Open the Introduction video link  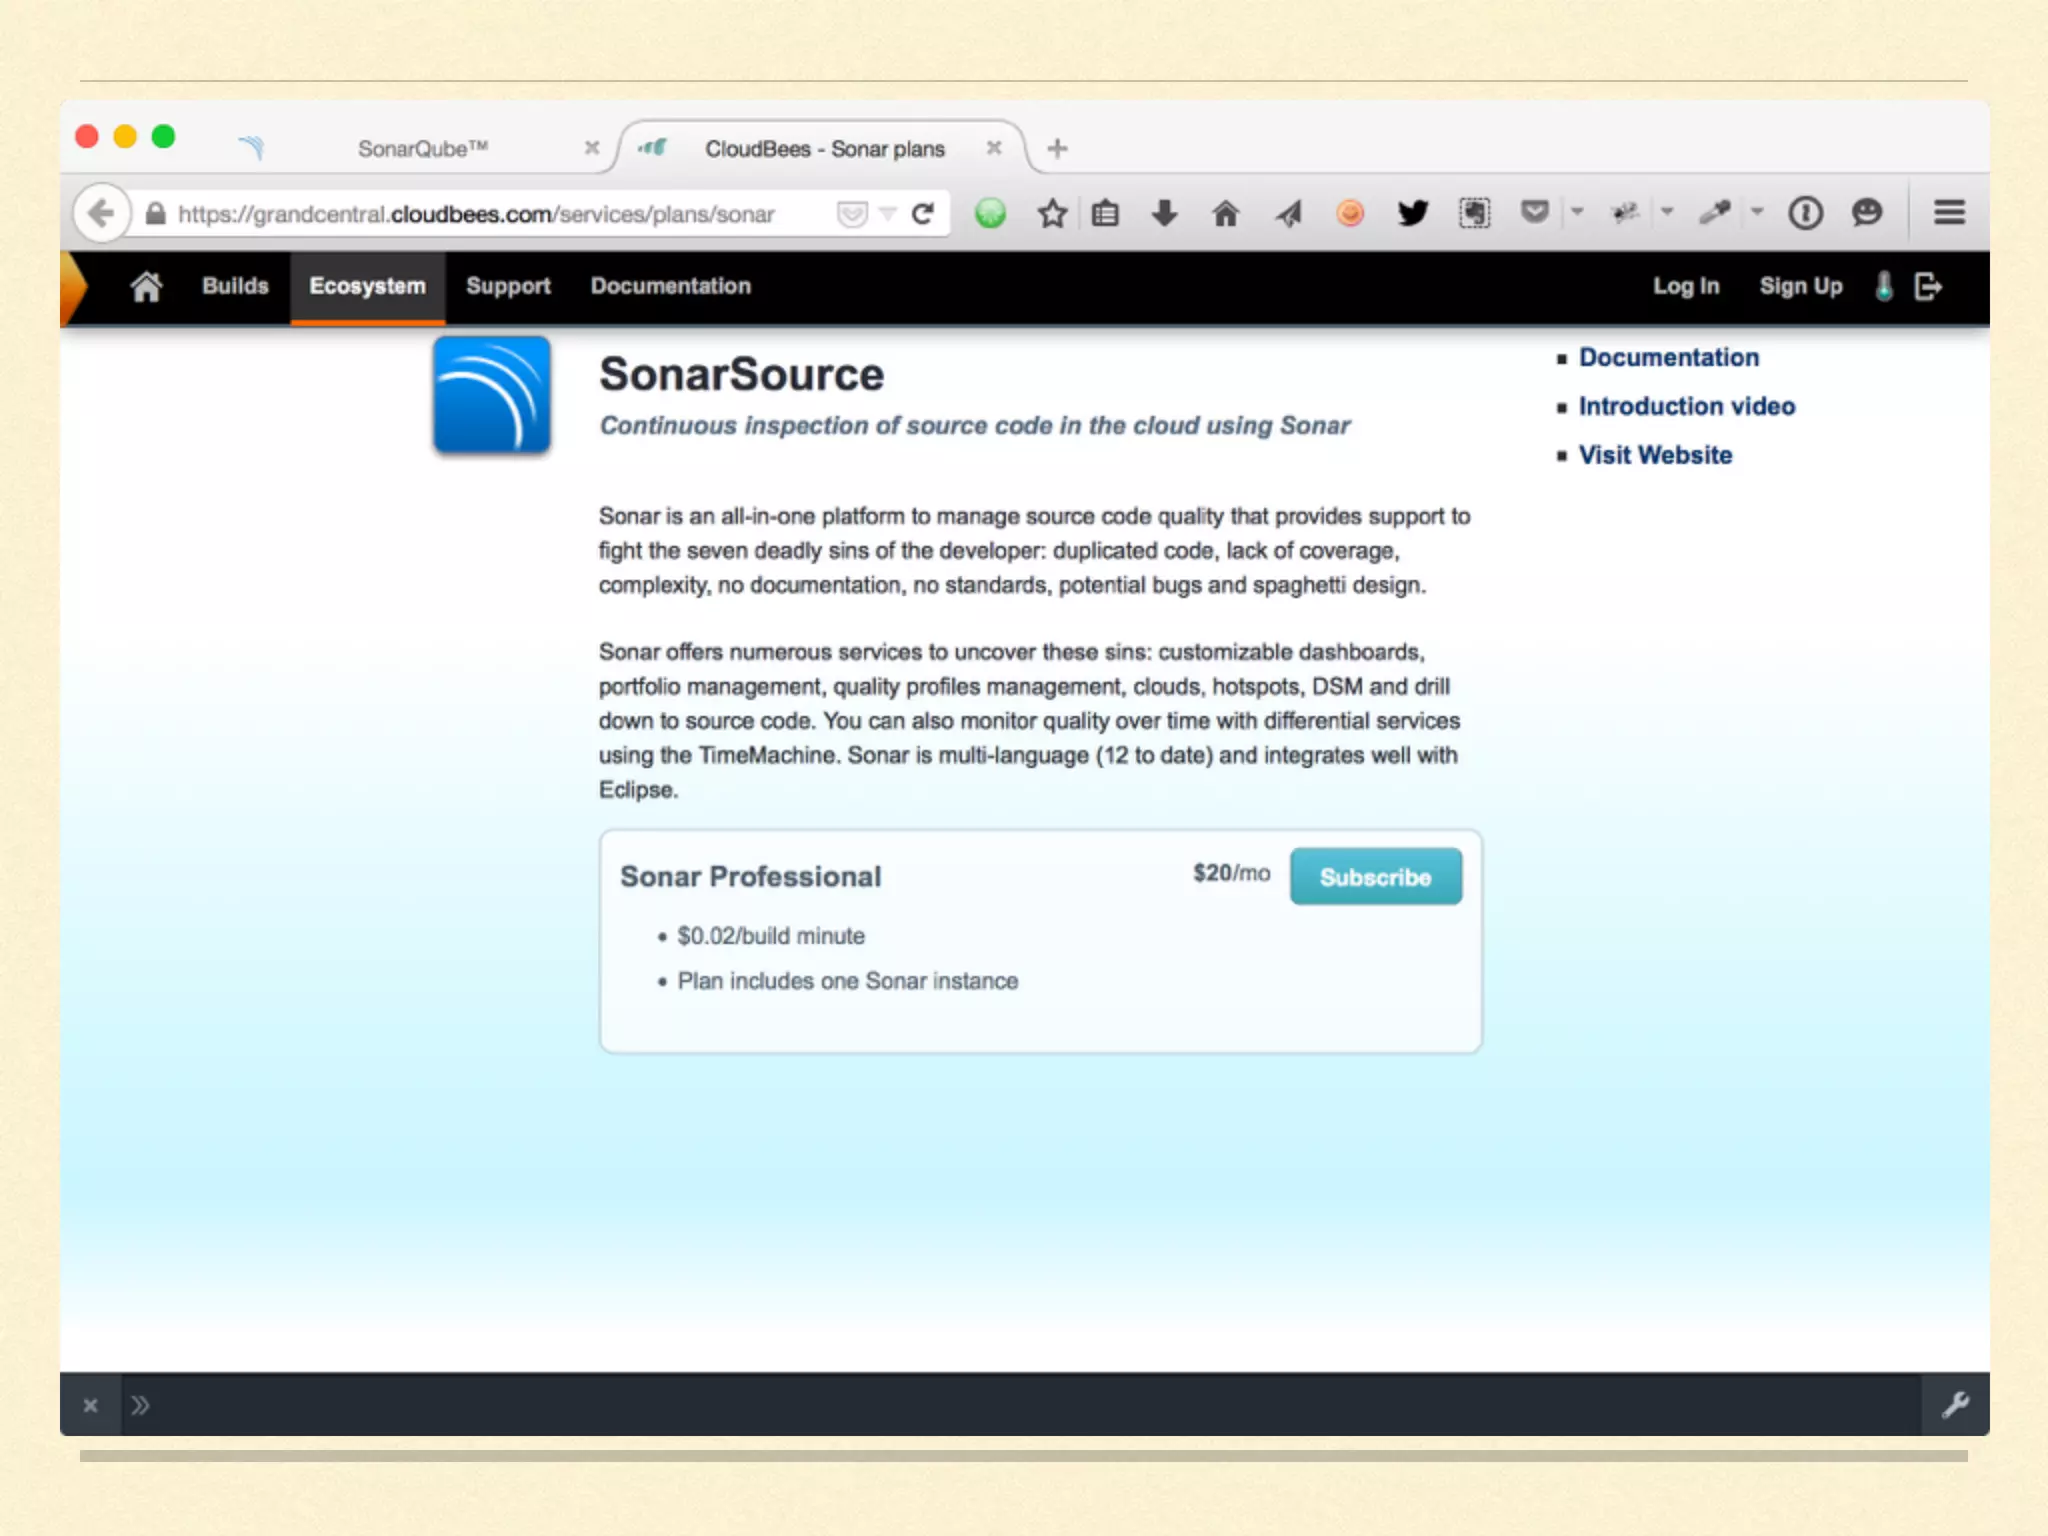(x=1686, y=406)
